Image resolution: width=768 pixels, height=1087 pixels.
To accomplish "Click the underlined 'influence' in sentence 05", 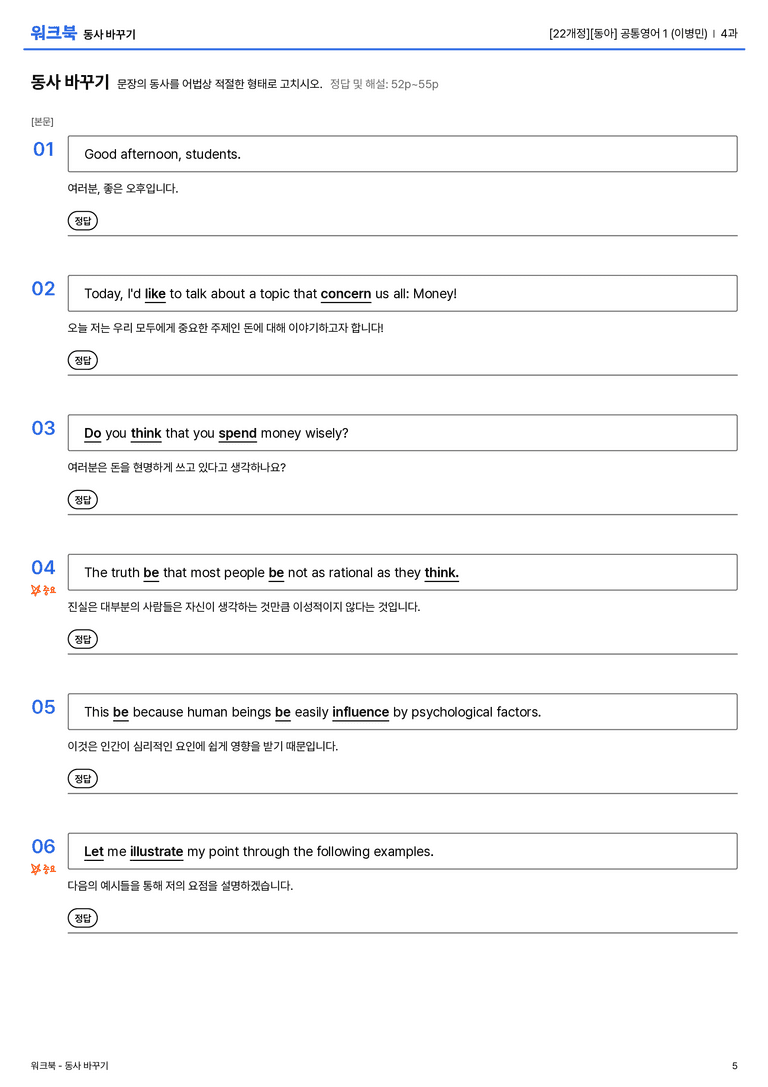I will 360,712.
